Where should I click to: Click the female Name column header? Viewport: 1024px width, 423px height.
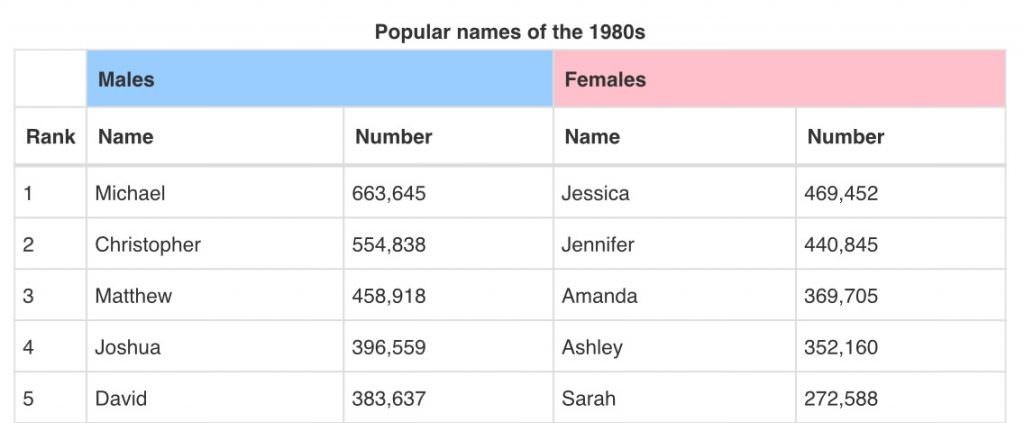675,136
